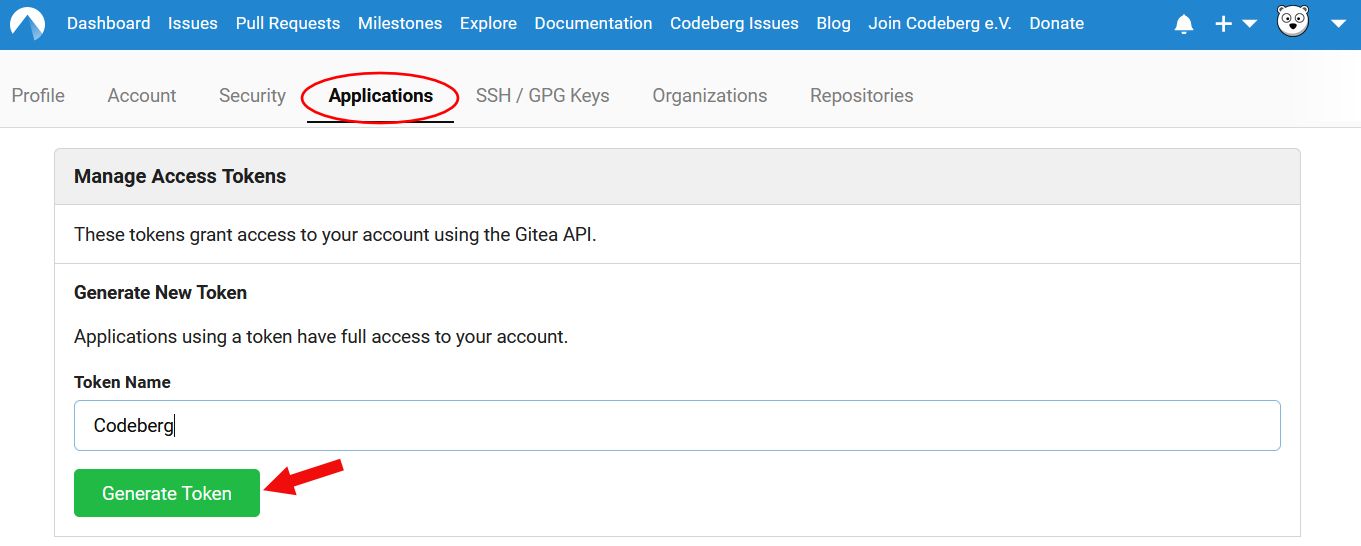Open the Organizations settings tab
The width and height of the screenshot is (1361, 546).
tap(709, 96)
